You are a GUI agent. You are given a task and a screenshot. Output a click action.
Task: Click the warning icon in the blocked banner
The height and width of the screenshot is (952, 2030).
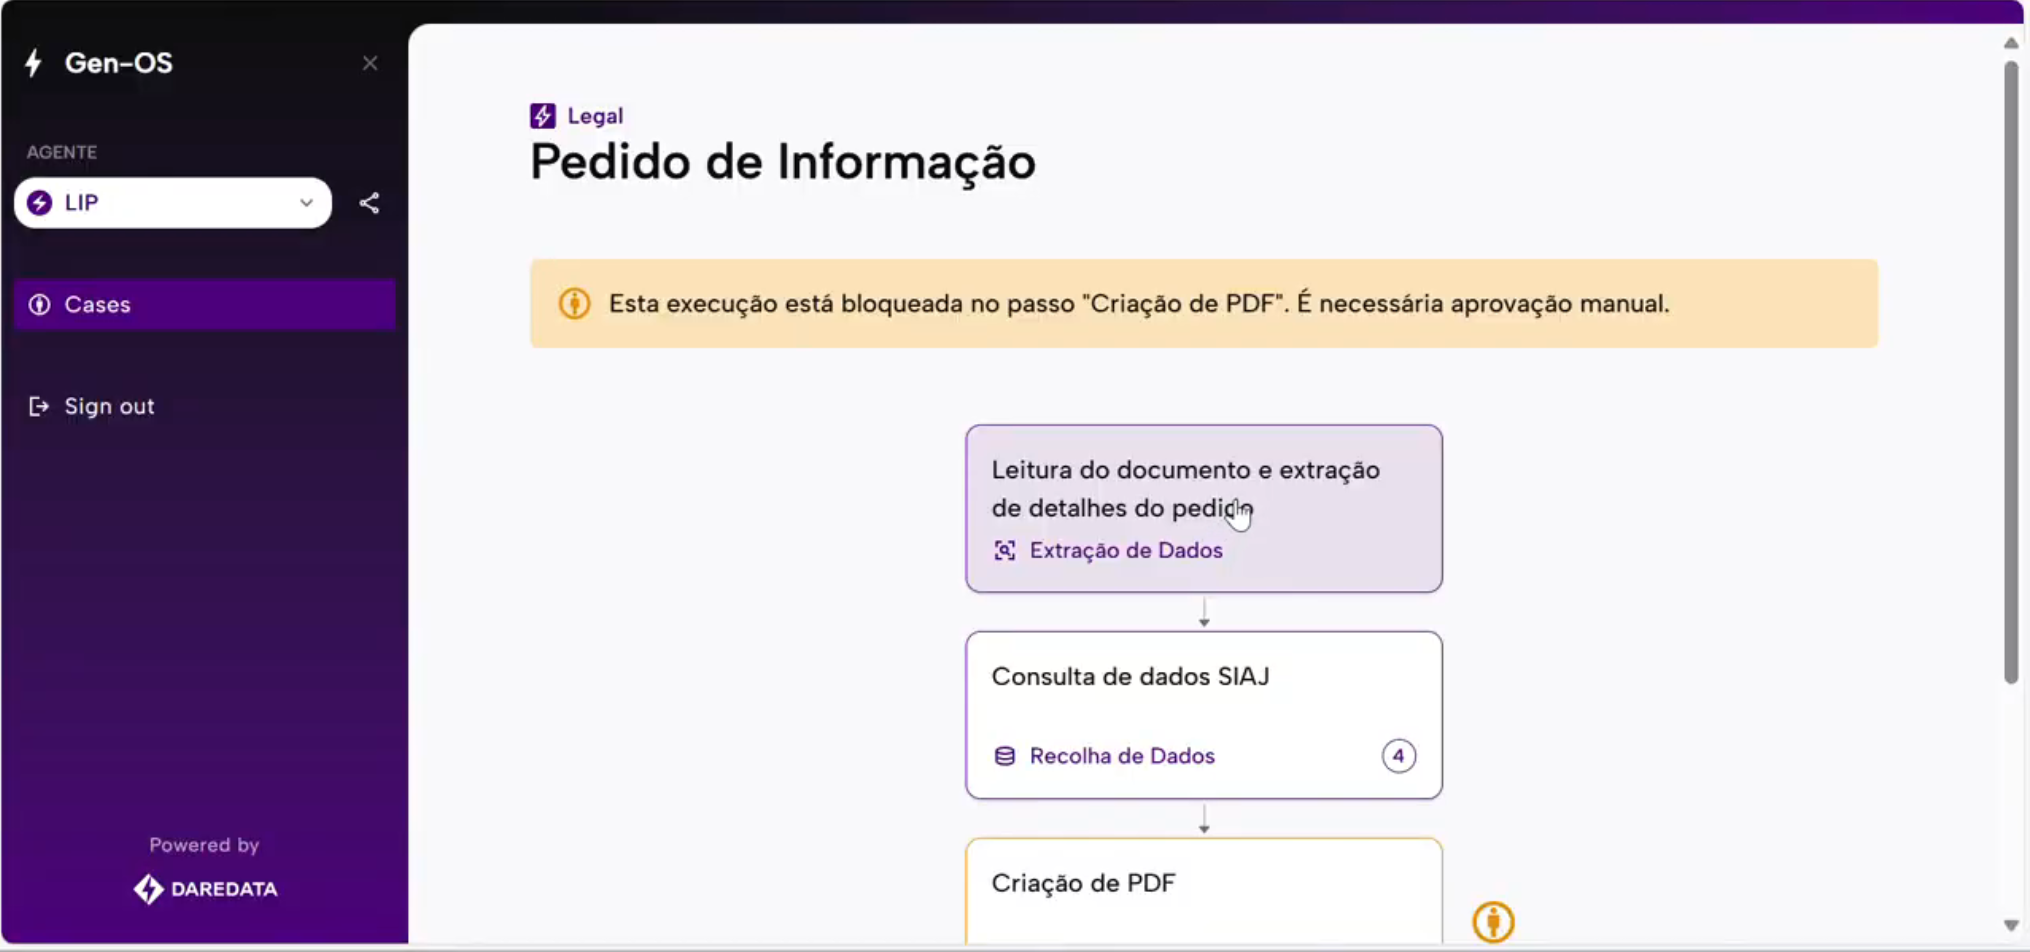tap(574, 303)
